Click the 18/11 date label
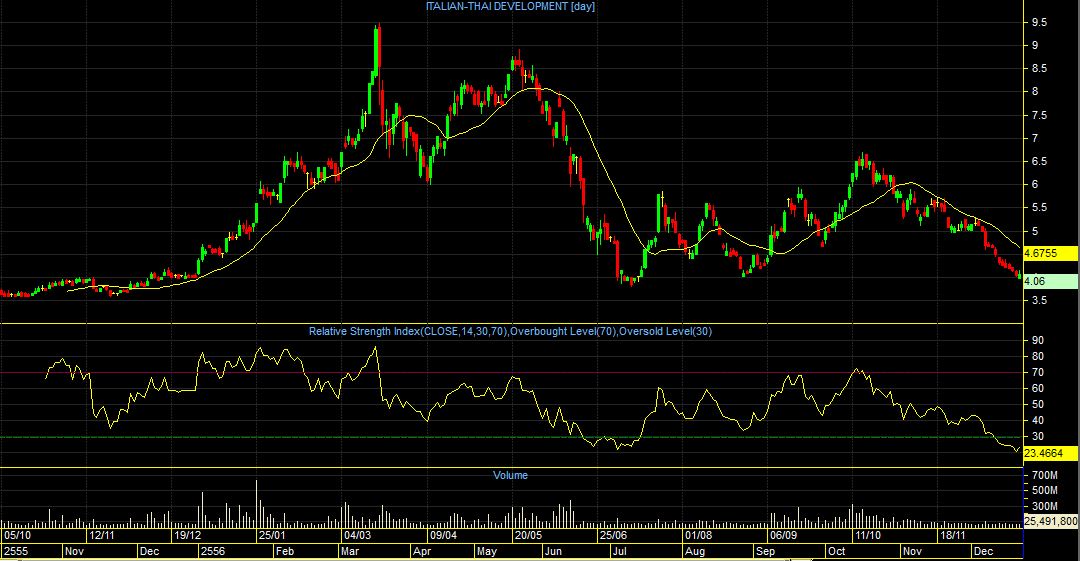Viewport: 1080px width, 561px height. coord(953,536)
